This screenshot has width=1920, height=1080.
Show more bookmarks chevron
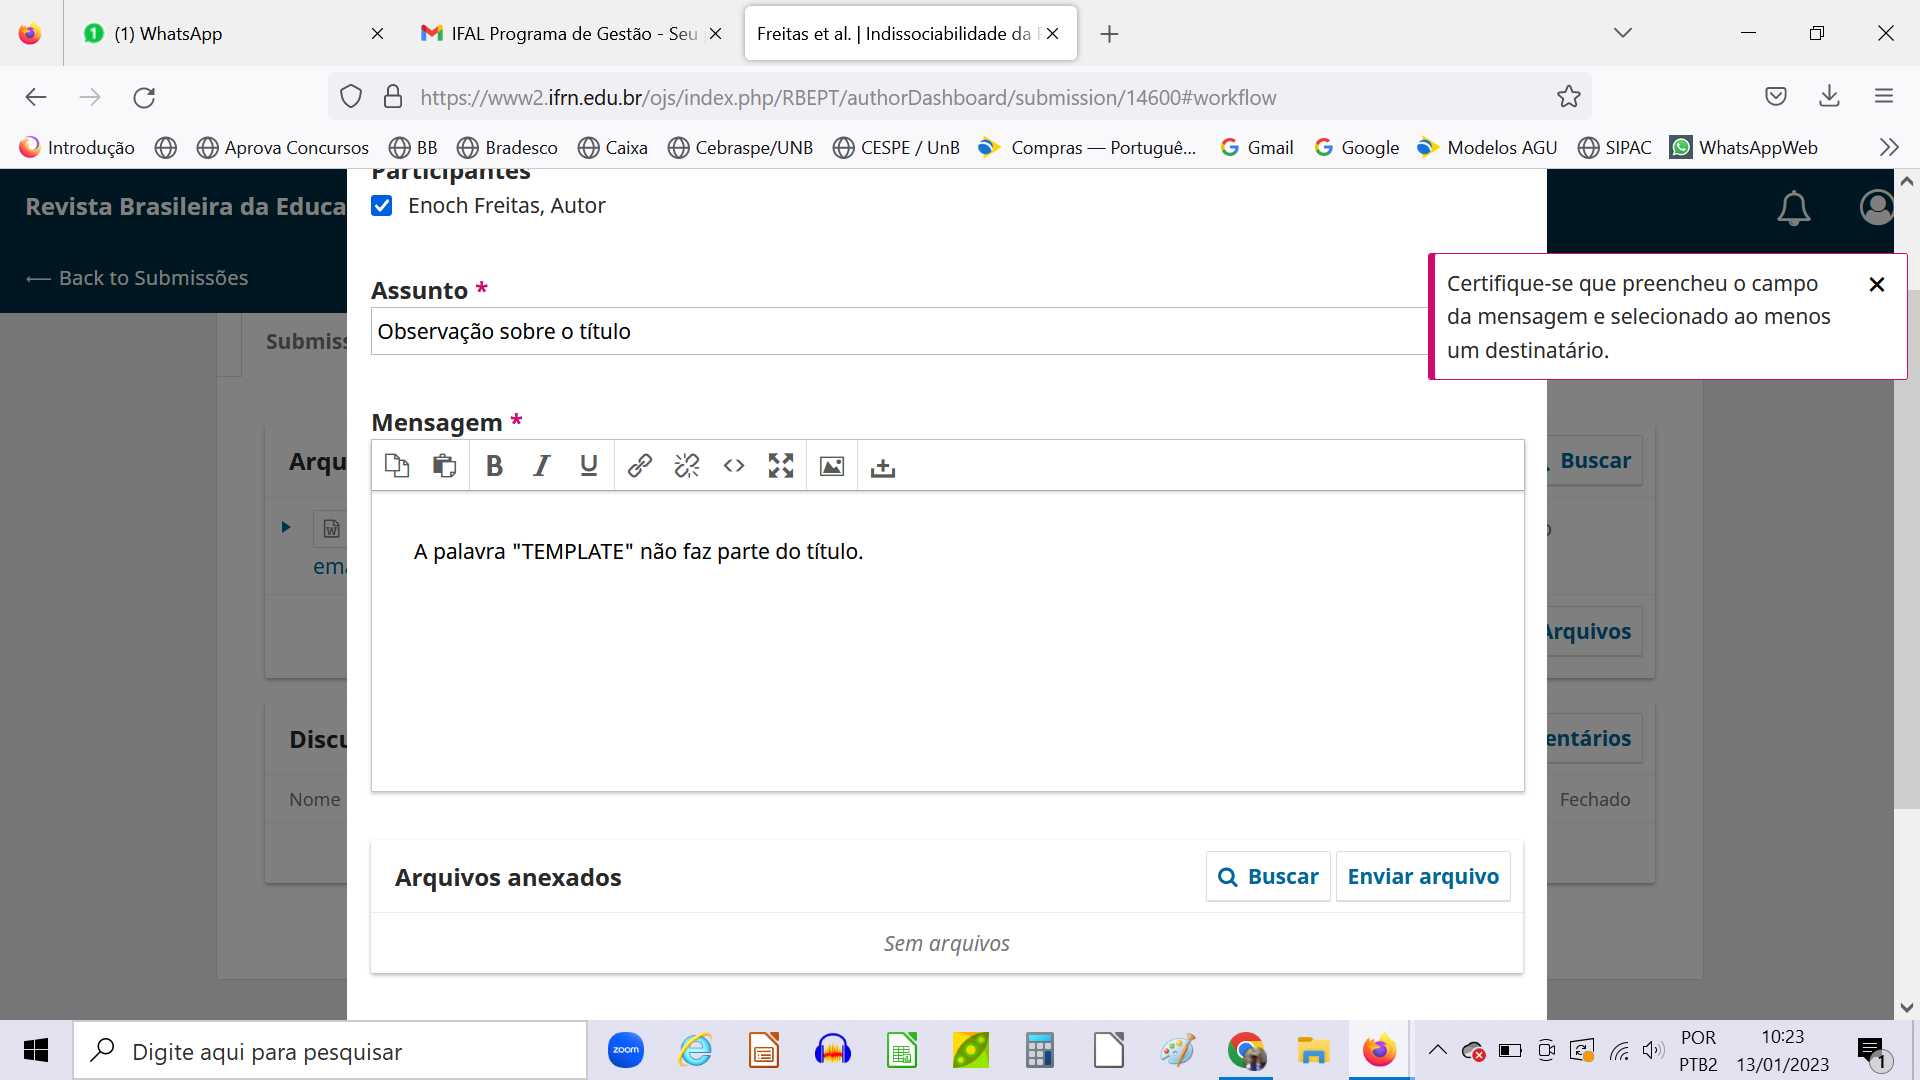[1888, 148]
